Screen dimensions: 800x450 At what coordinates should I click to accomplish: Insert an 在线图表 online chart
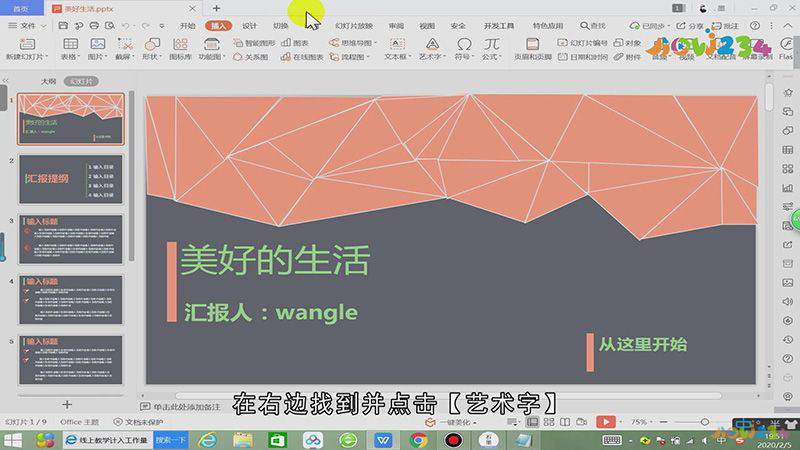[x=302, y=57]
